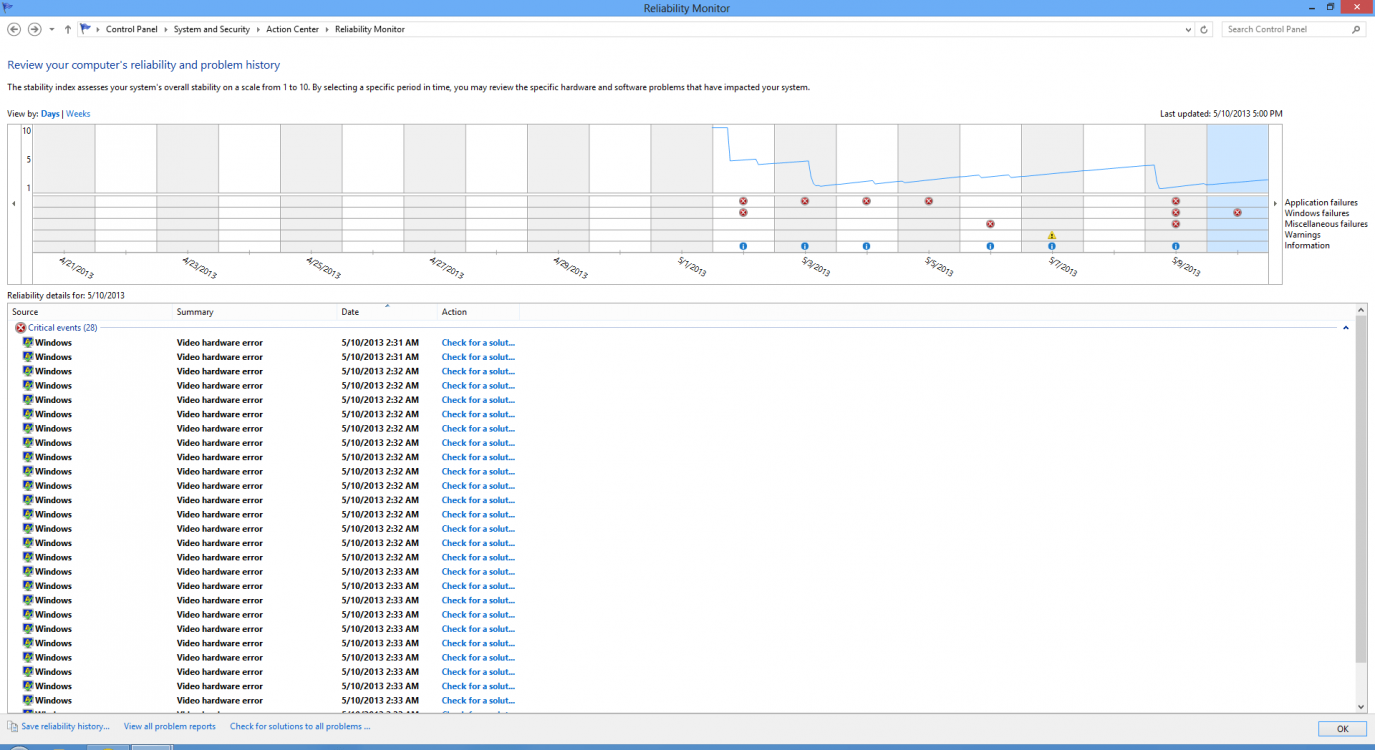This screenshot has width=1375, height=750.
Task: Collapse the Critical events group chevron
Action: (x=1346, y=328)
